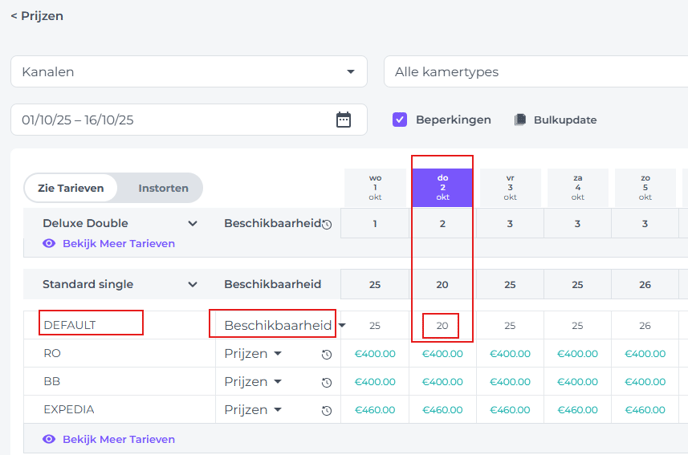Open the calendar icon in date range field

point(343,120)
